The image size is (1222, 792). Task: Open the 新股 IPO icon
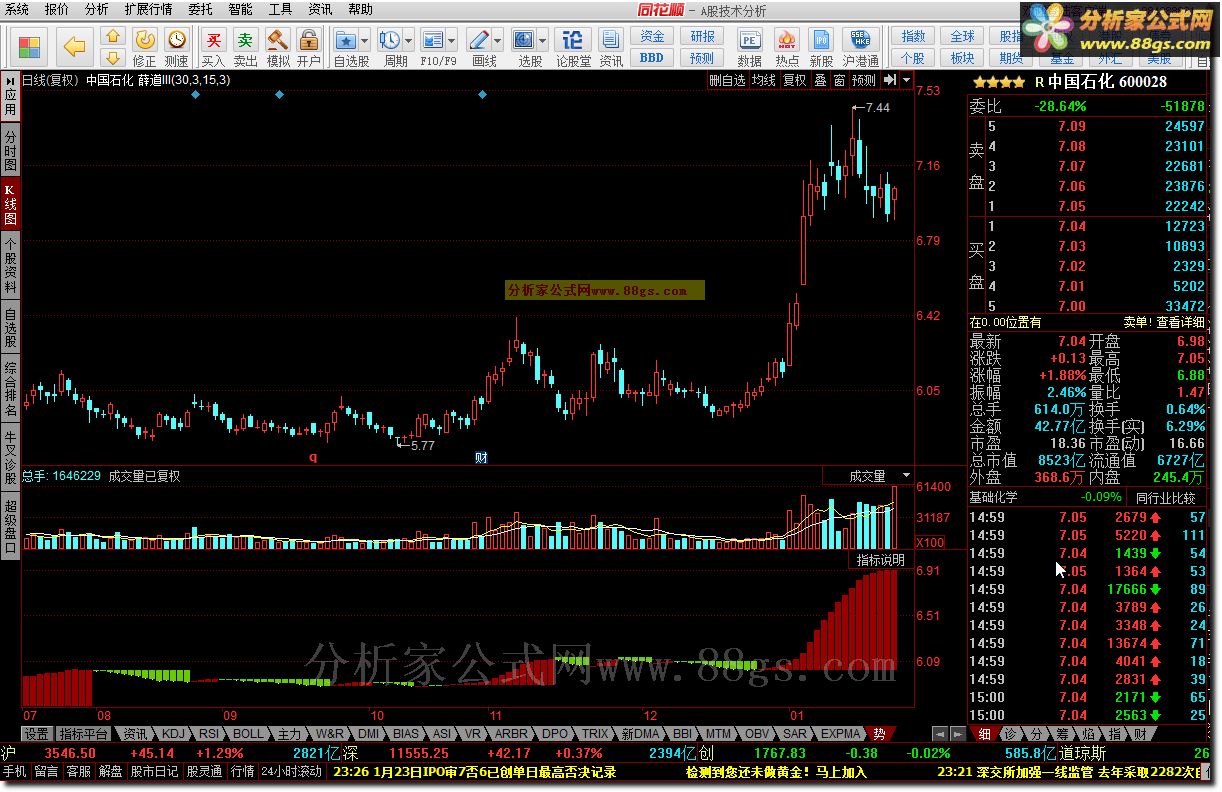(821, 46)
